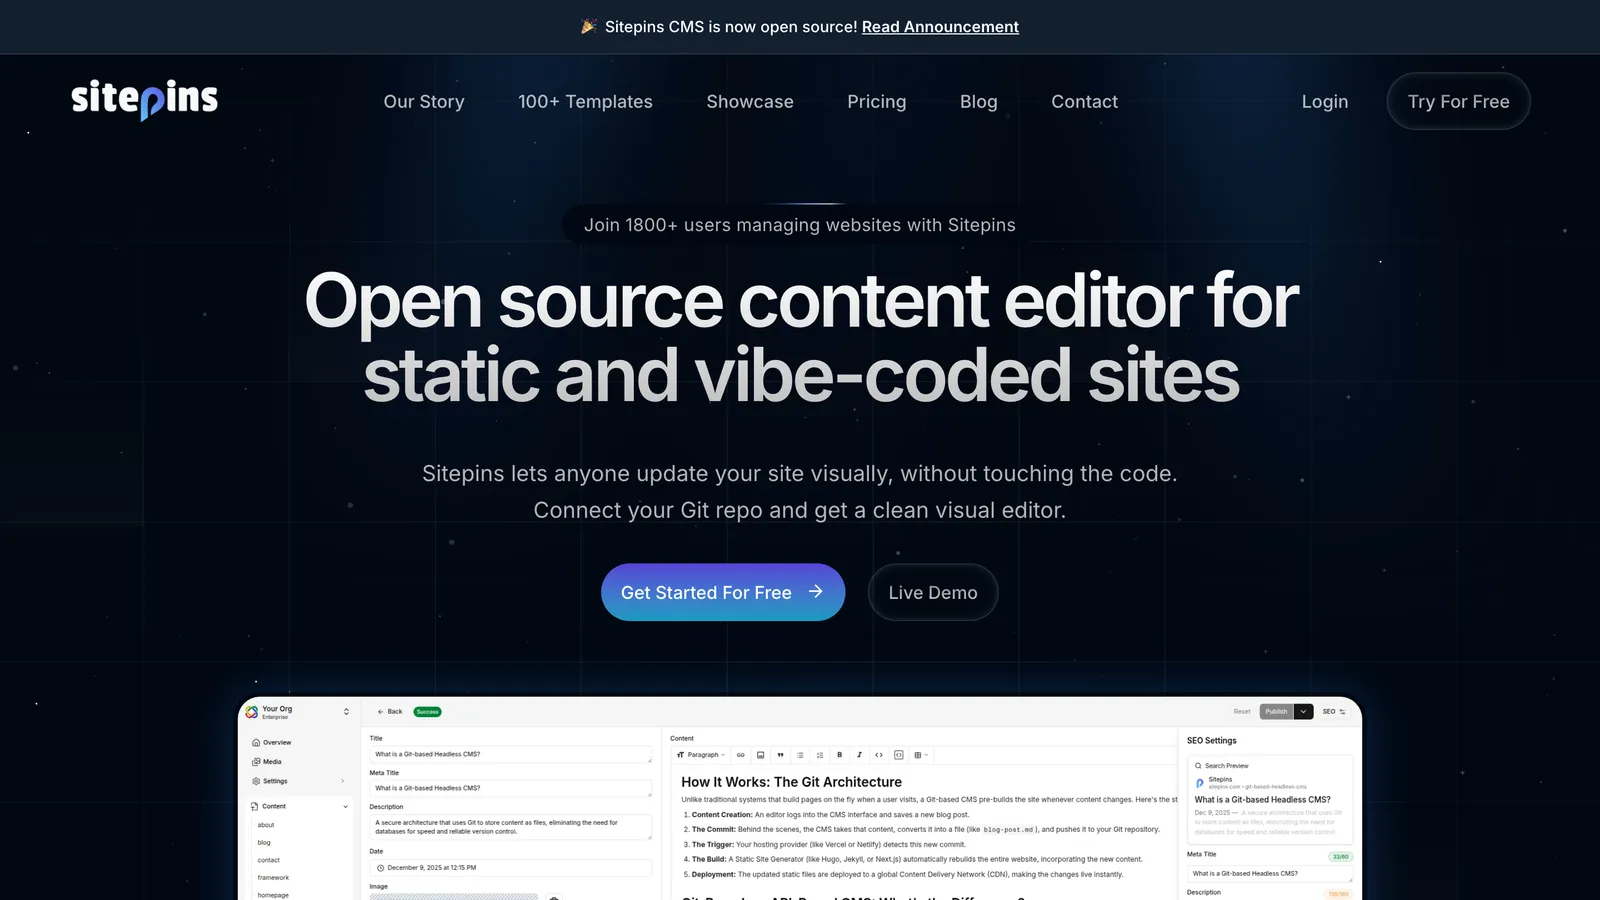Image resolution: width=1600 pixels, height=900 pixels.
Task: Click the 'How It Works' heading
Action: click(791, 782)
